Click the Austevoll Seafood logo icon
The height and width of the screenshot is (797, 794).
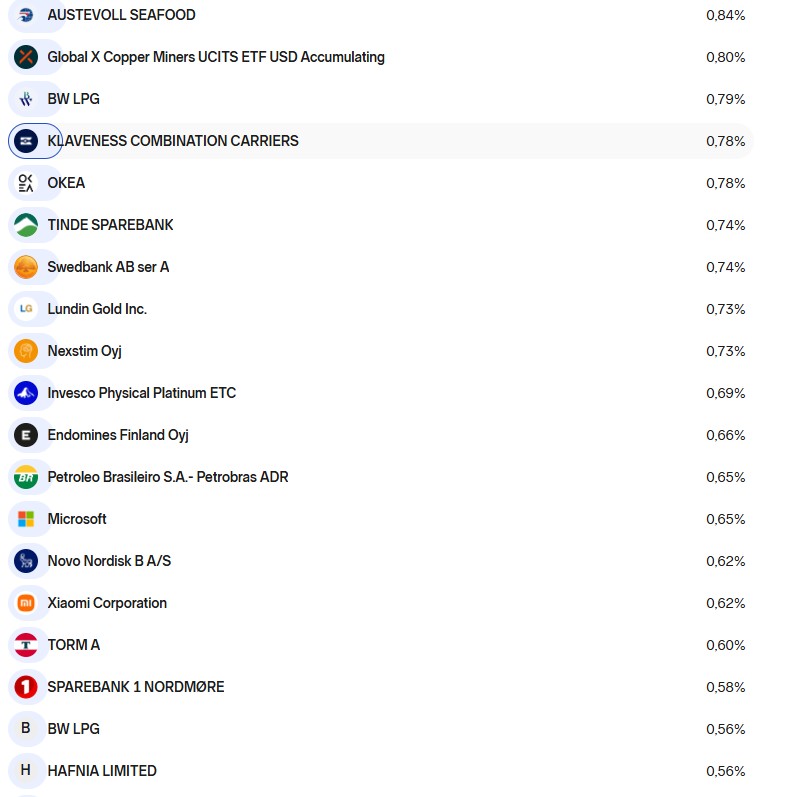point(26,15)
